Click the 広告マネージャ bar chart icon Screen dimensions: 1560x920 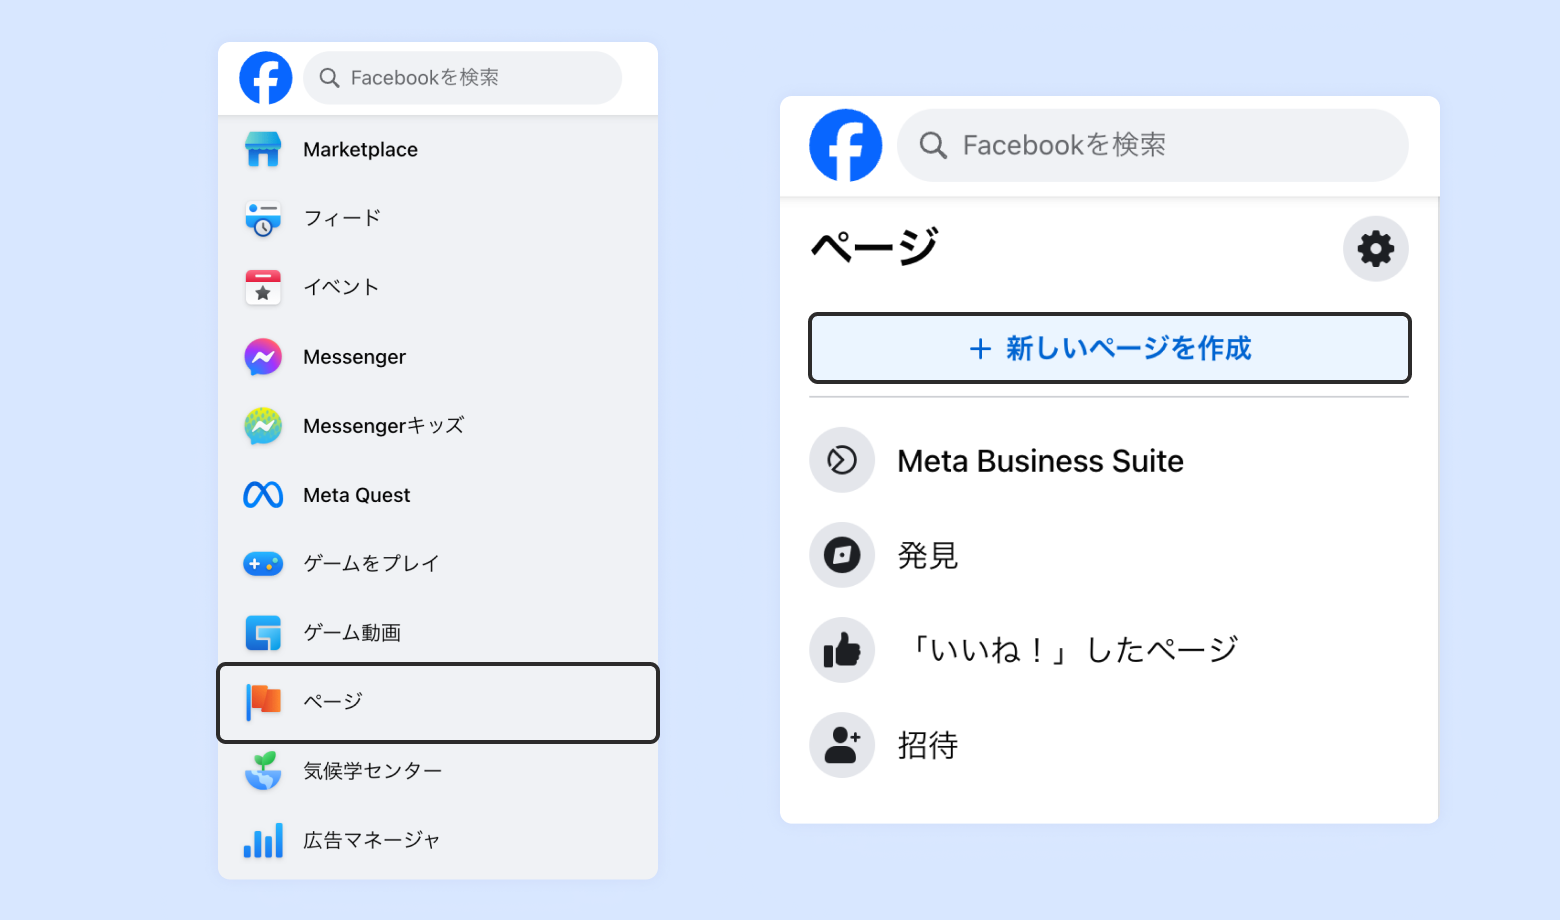263,840
